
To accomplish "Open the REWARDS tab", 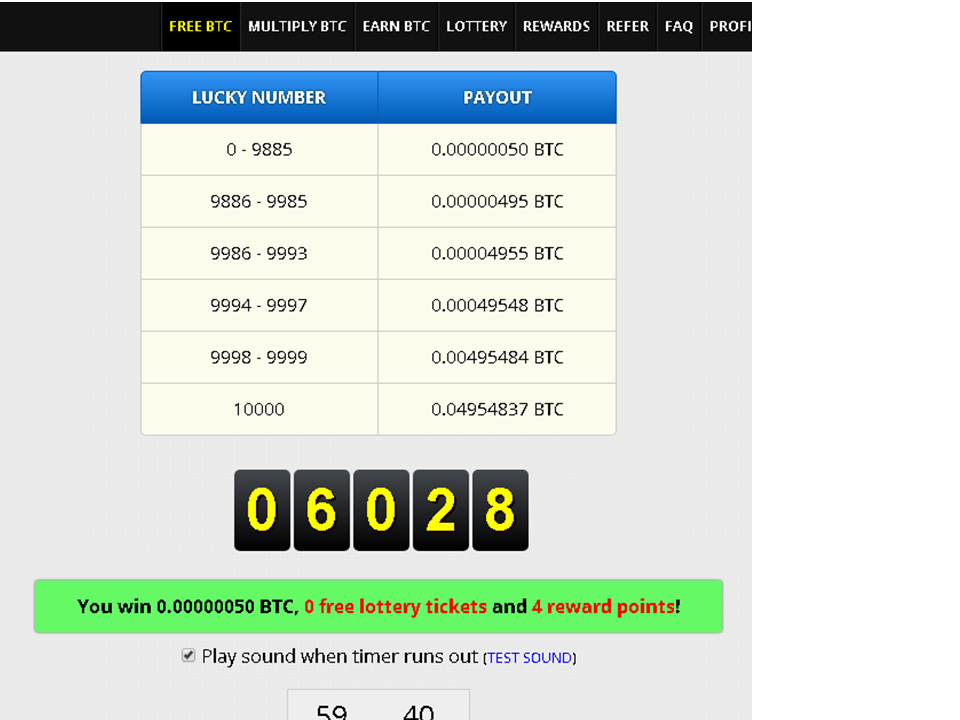I will coord(556,26).
